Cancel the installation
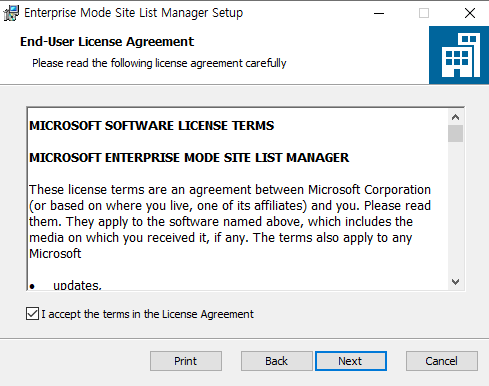Screen dimensions: 489x386 click(441, 361)
